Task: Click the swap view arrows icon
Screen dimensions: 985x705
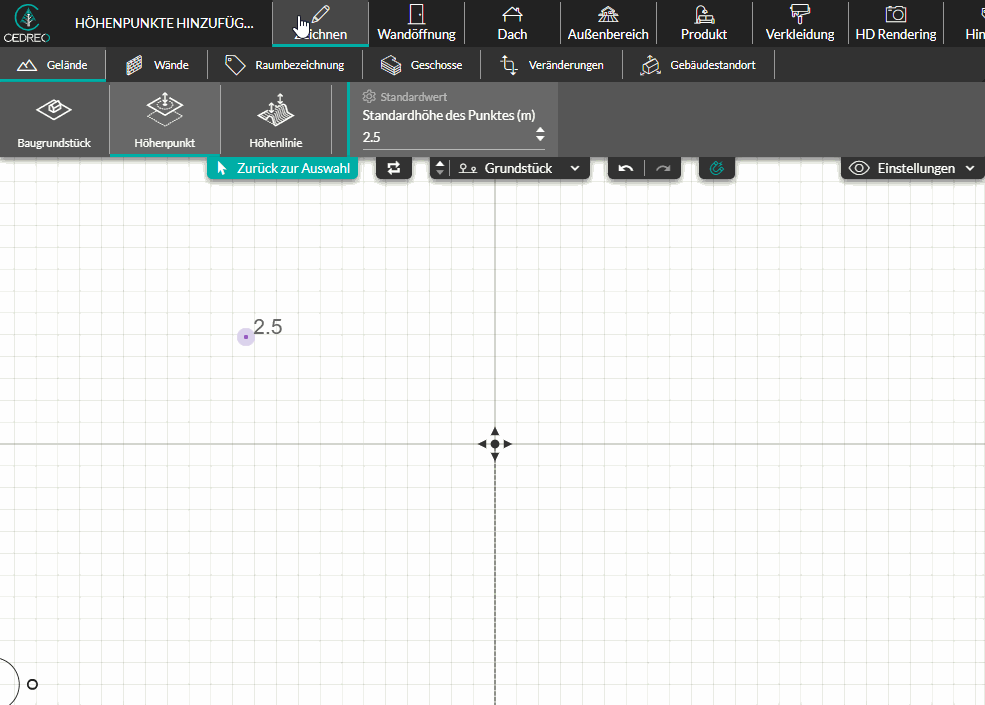Action: tap(394, 168)
